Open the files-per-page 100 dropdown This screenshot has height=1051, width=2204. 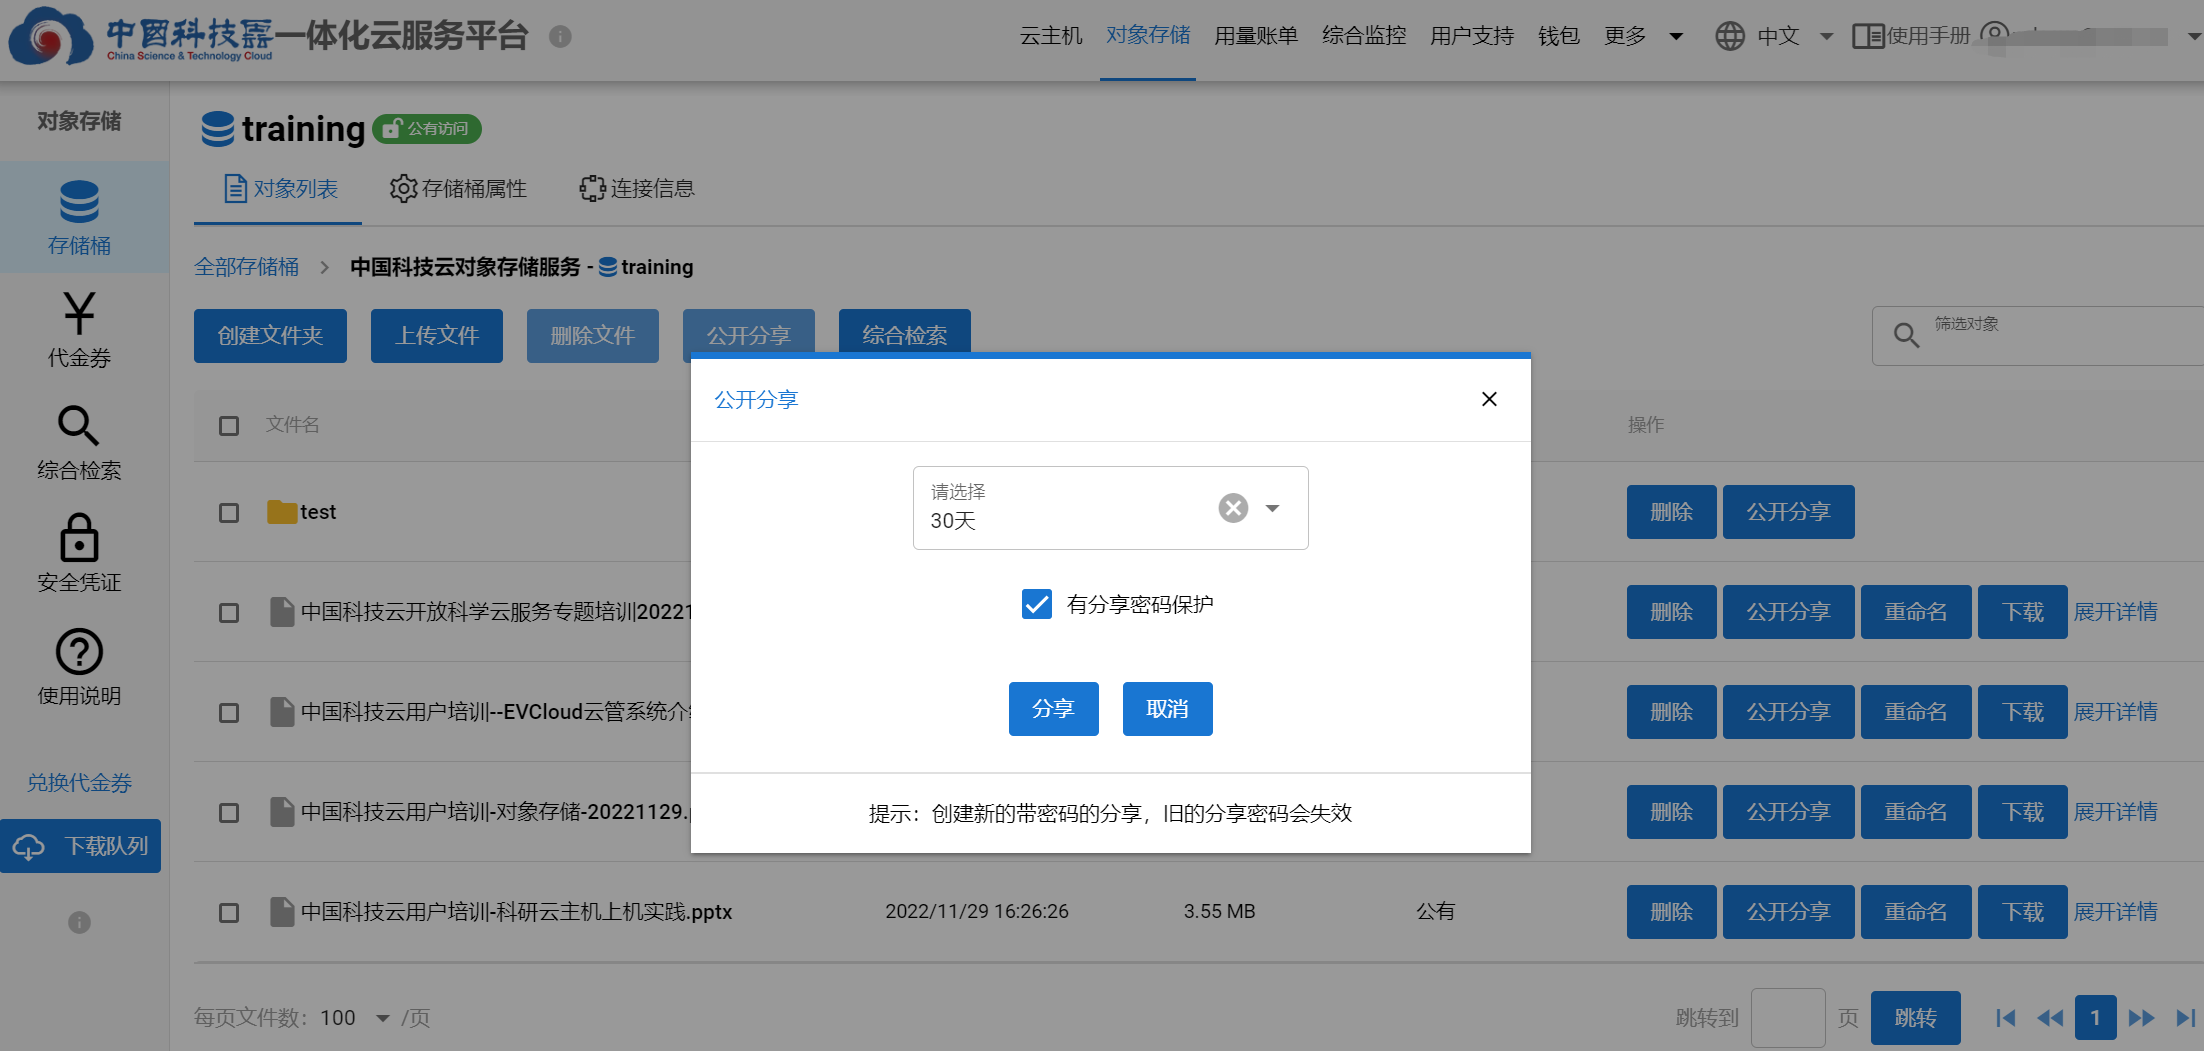382,1018
